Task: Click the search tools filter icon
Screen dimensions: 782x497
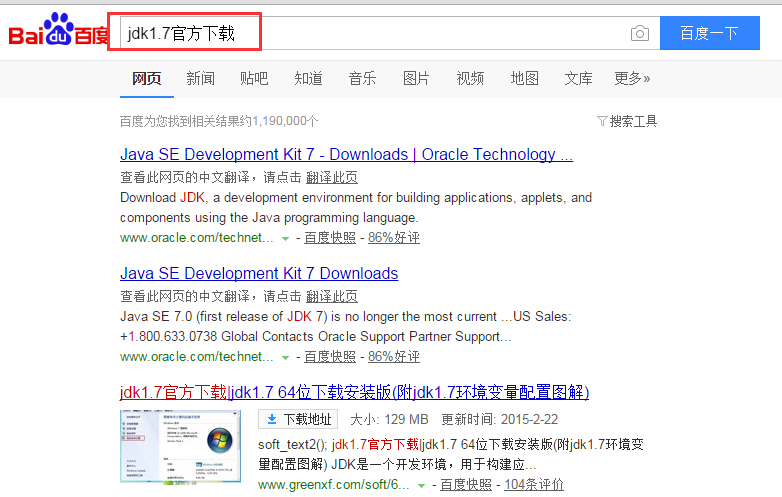Action: [x=602, y=121]
